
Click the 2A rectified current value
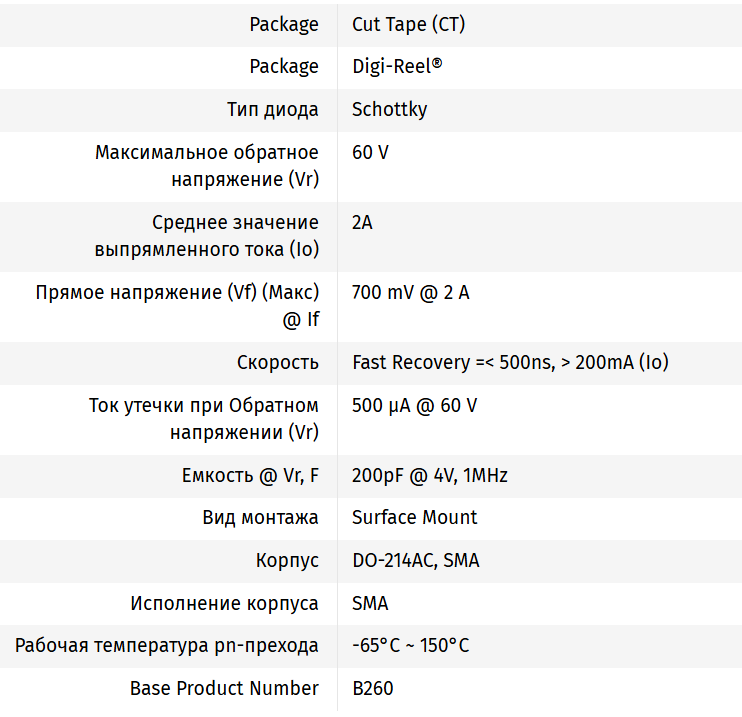(x=362, y=222)
